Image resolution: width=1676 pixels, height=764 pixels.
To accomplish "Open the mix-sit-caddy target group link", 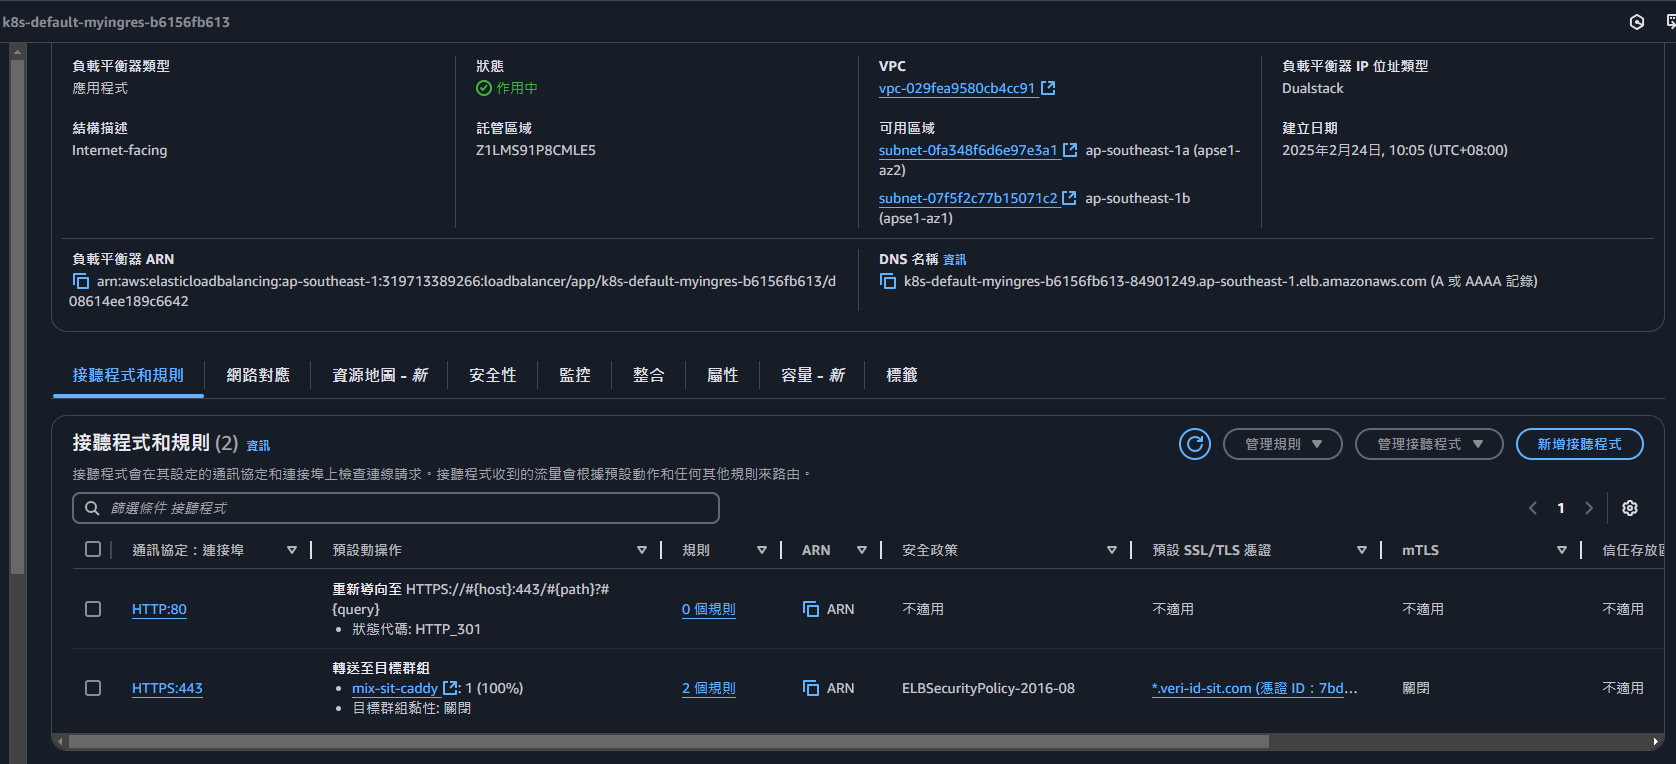I will point(395,688).
